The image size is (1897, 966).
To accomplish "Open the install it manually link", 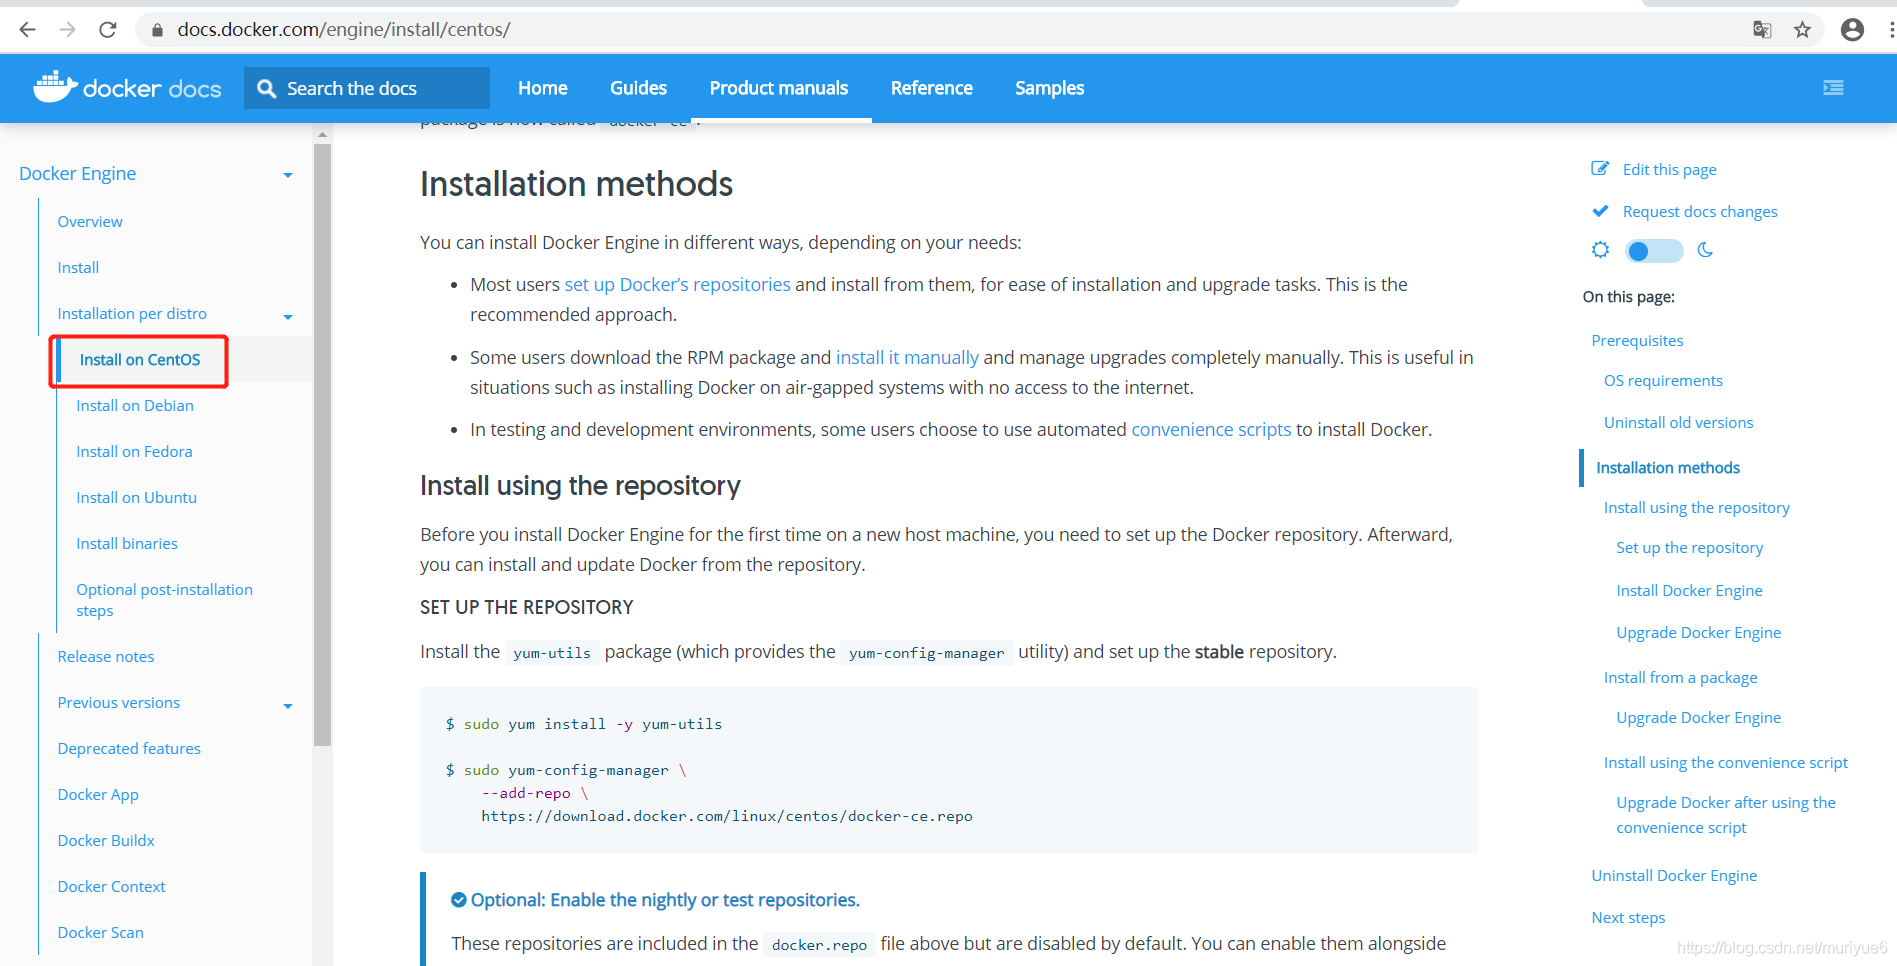I will point(907,358).
